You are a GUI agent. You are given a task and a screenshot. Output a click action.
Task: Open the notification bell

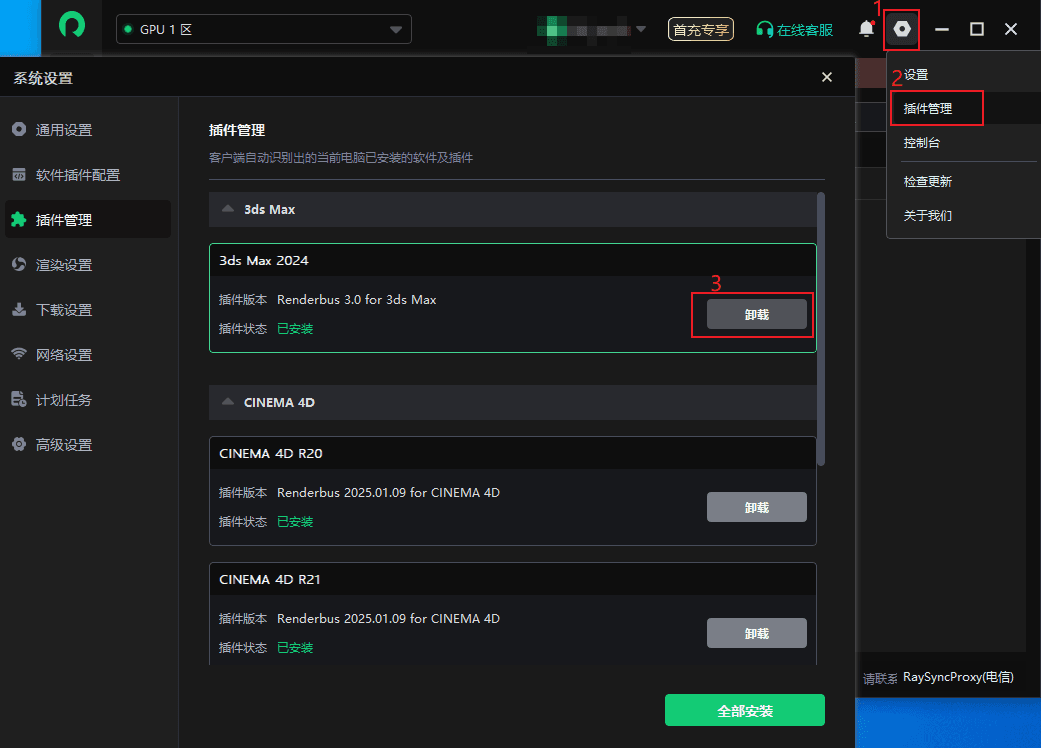866,29
